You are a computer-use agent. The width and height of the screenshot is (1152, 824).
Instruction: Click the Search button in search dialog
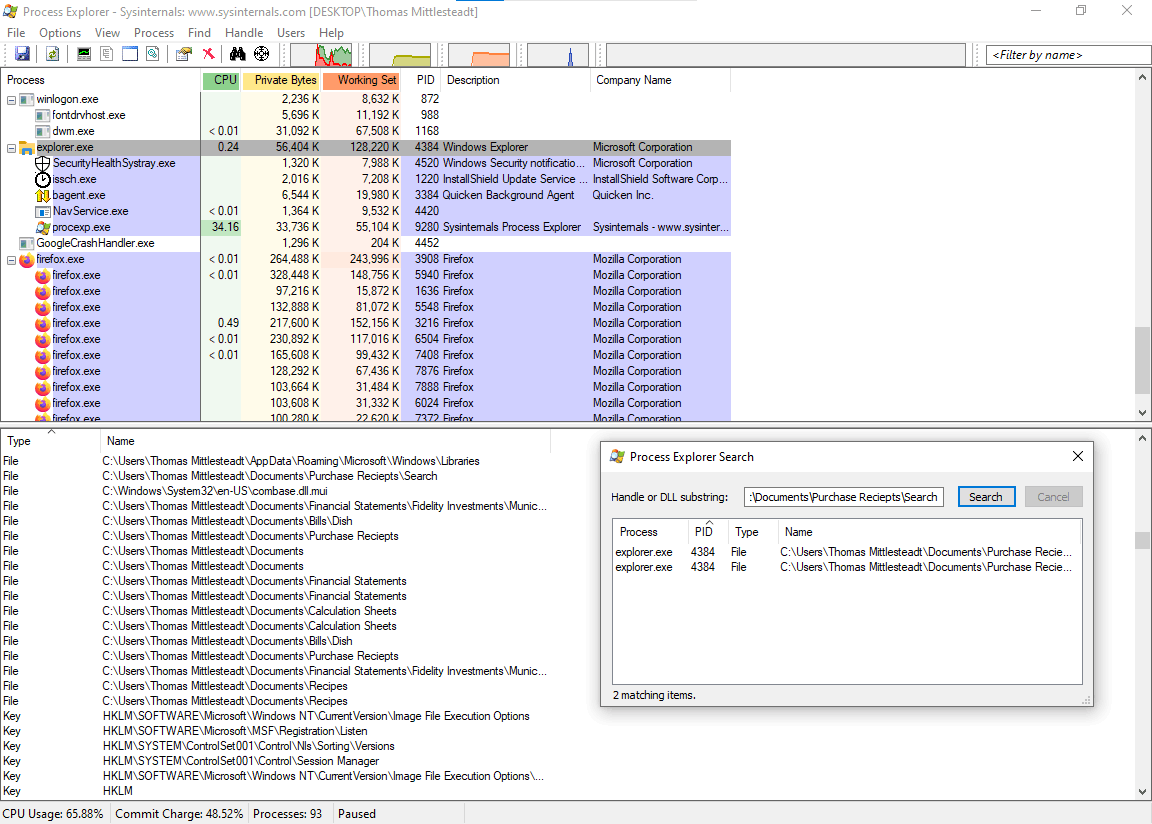tap(986, 497)
